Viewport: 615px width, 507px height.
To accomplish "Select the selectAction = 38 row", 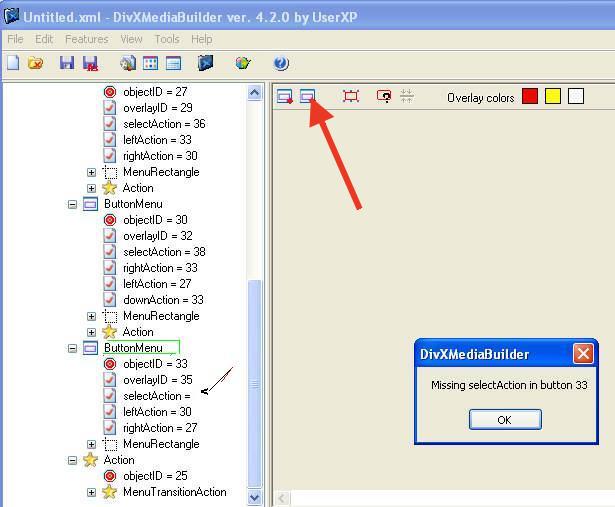I will 164,252.
